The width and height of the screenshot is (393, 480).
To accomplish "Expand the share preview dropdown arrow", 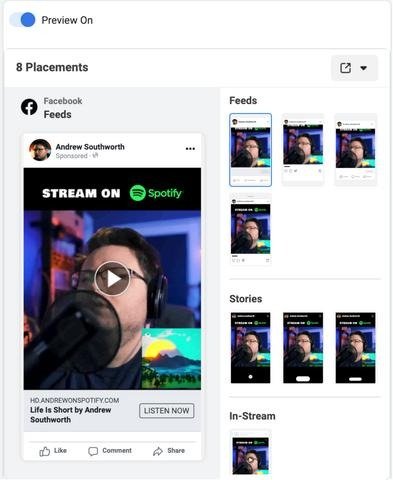I will [x=363, y=68].
